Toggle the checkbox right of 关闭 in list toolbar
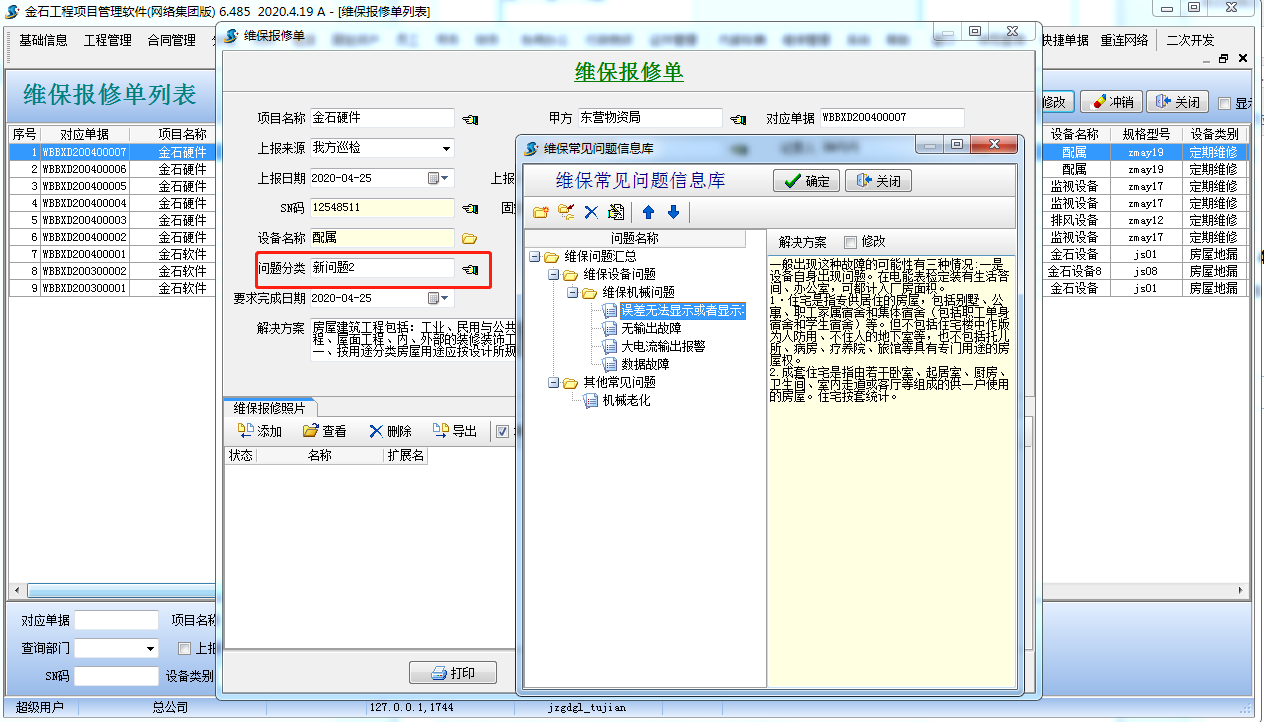Viewport: 1264px width, 722px height. click(1225, 103)
